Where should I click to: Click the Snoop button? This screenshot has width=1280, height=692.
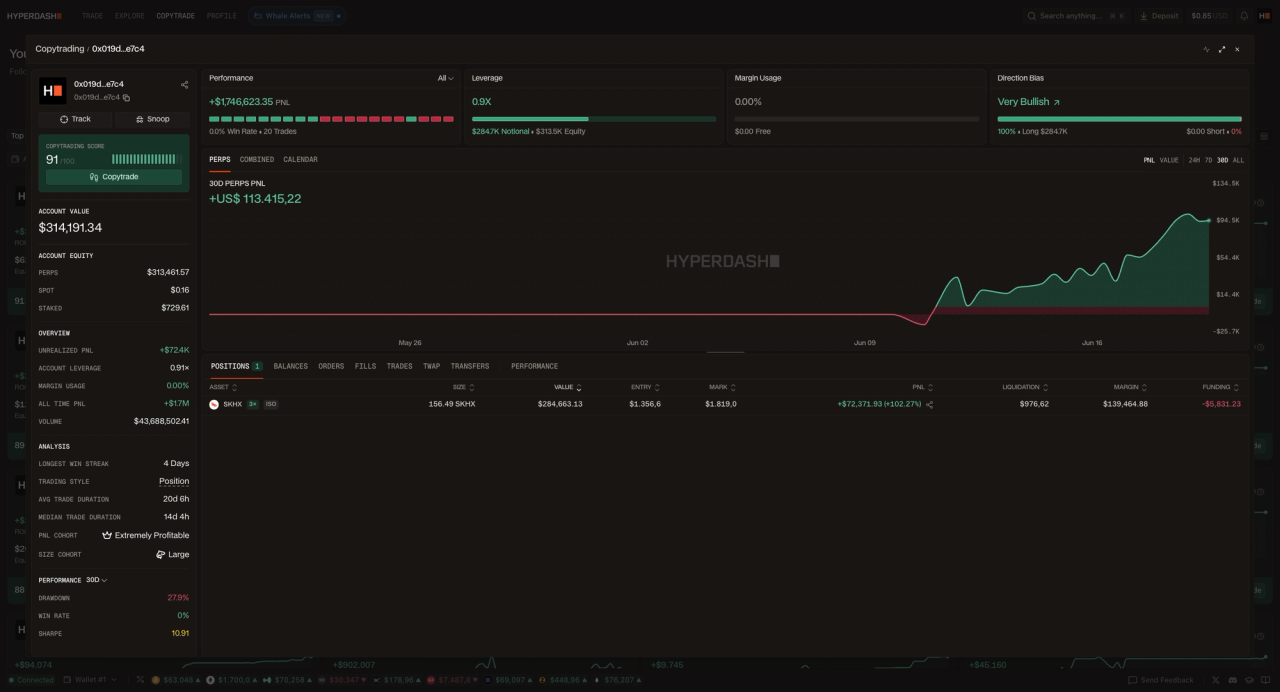153,119
